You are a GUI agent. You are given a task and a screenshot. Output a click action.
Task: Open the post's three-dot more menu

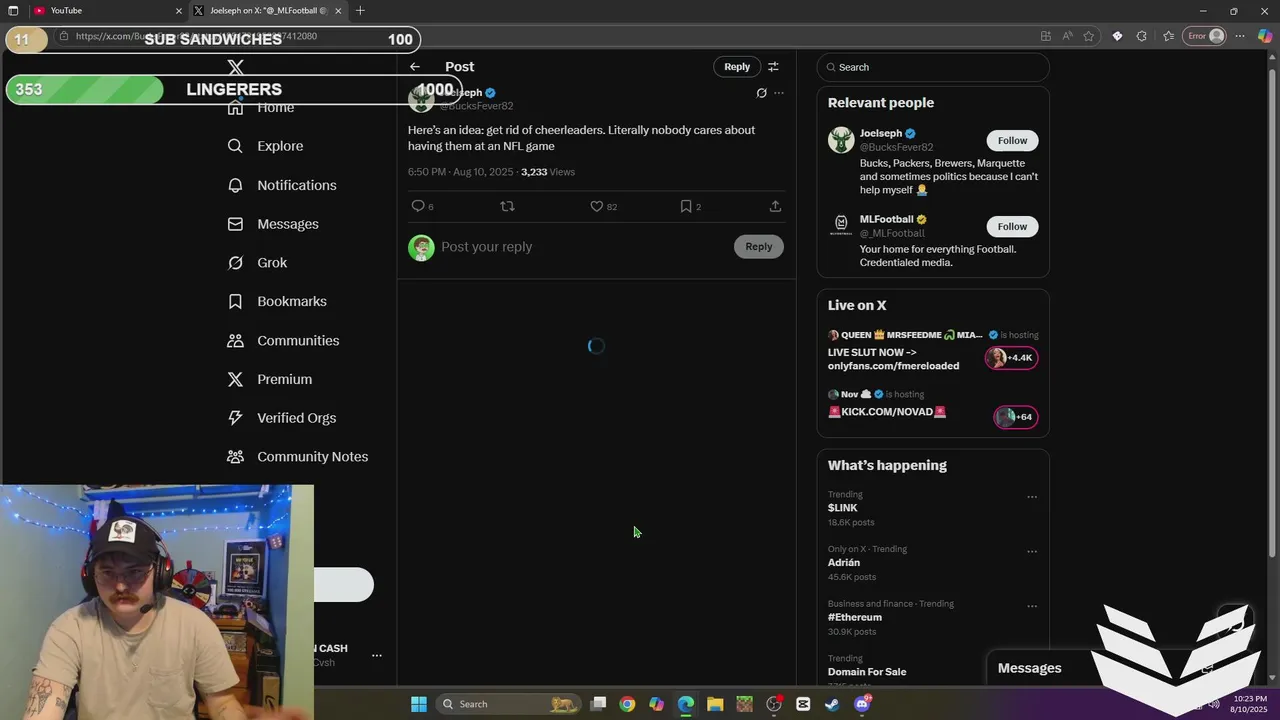(779, 93)
